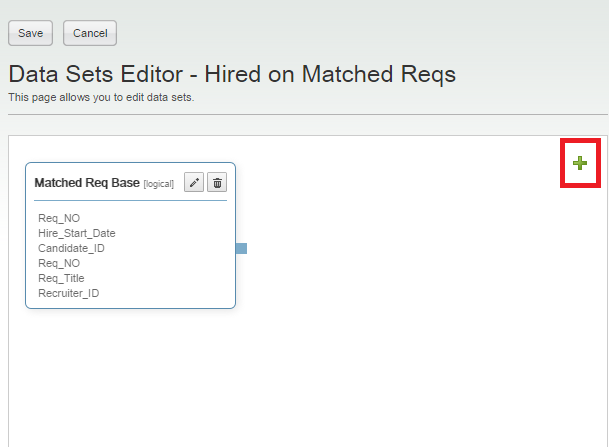Select the Recruiter_ID field
The height and width of the screenshot is (447, 609).
tap(69, 293)
